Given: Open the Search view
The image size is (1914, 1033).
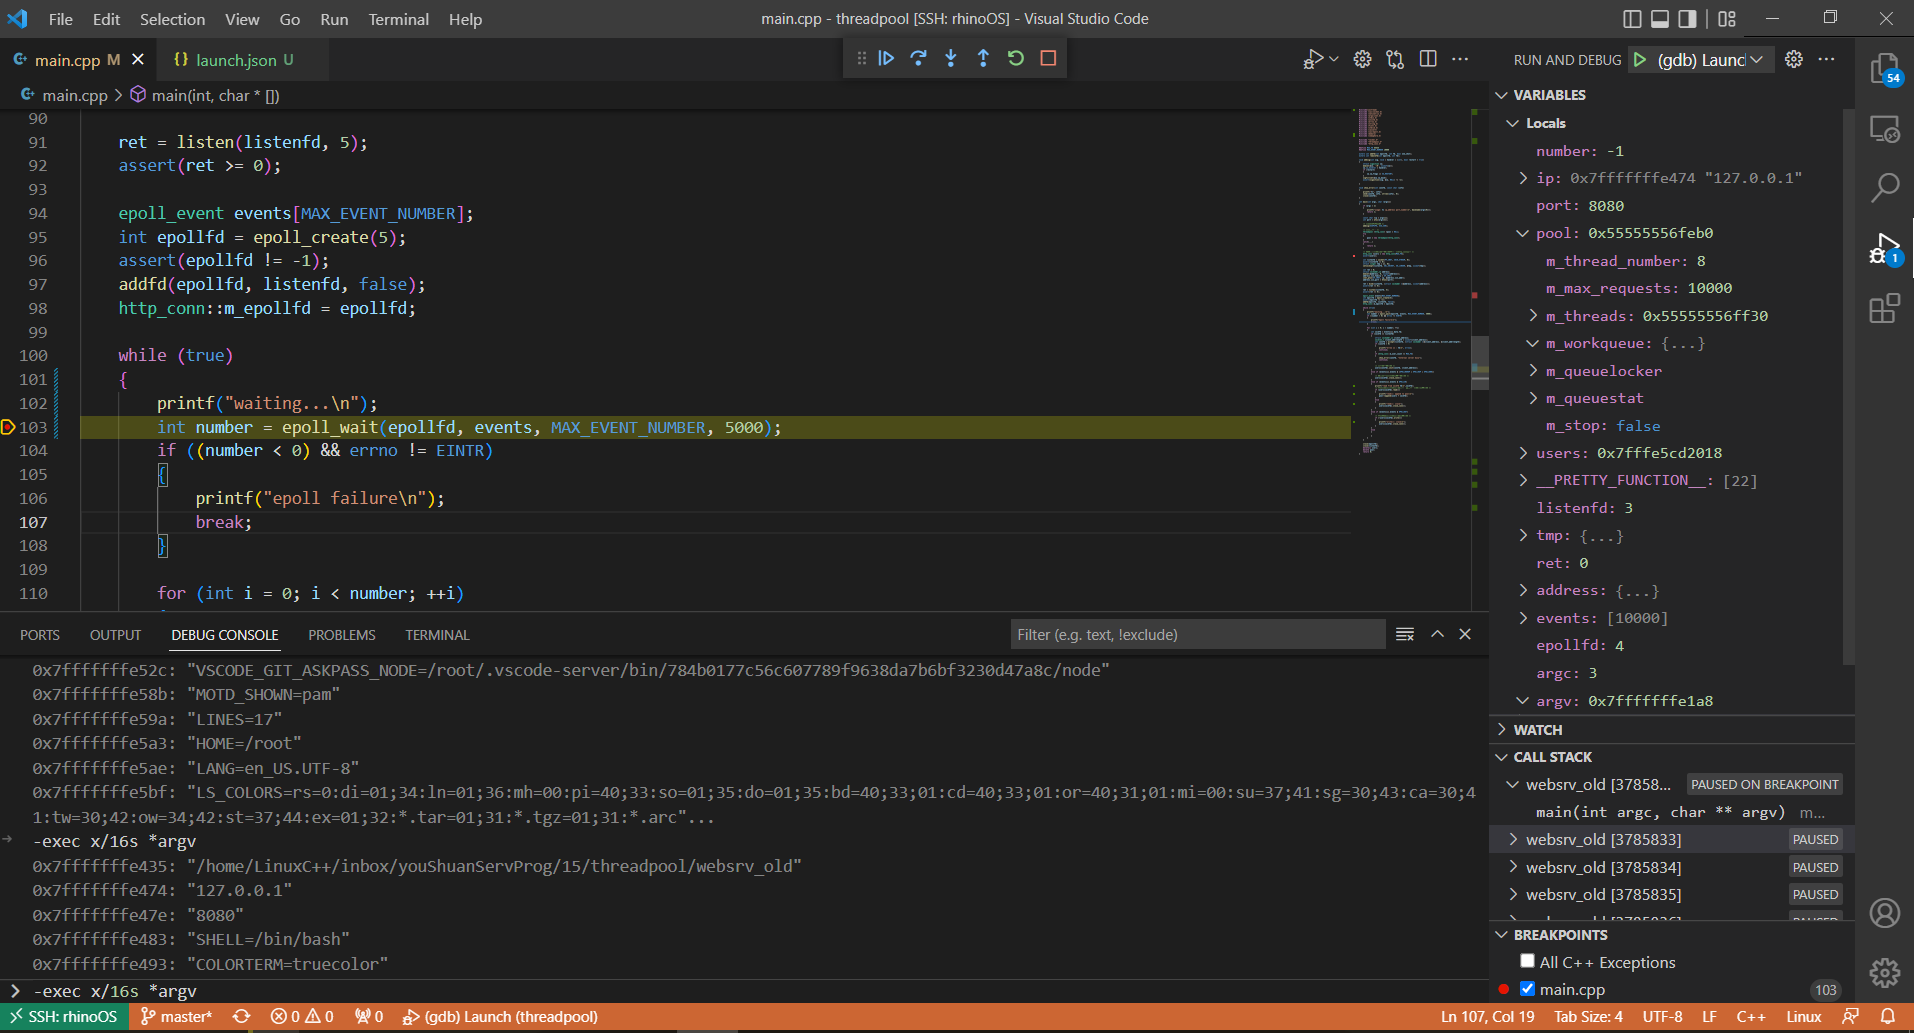Looking at the screenshot, I should pos(1885,187).
